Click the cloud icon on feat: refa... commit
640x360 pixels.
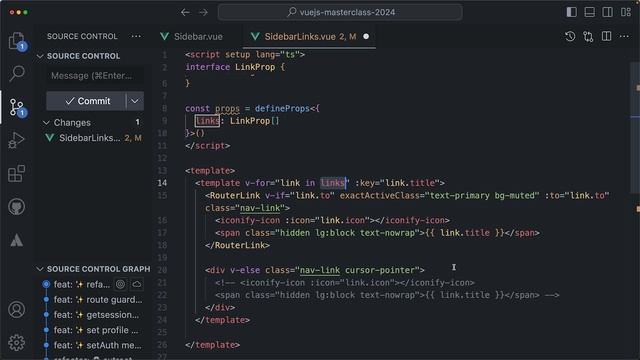(137, 284)
